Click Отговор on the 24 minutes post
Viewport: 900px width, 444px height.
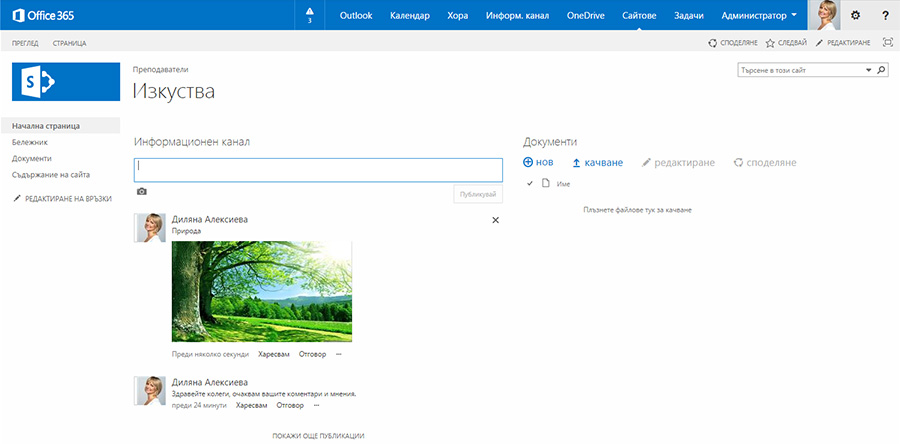click(x=290, y=406)
